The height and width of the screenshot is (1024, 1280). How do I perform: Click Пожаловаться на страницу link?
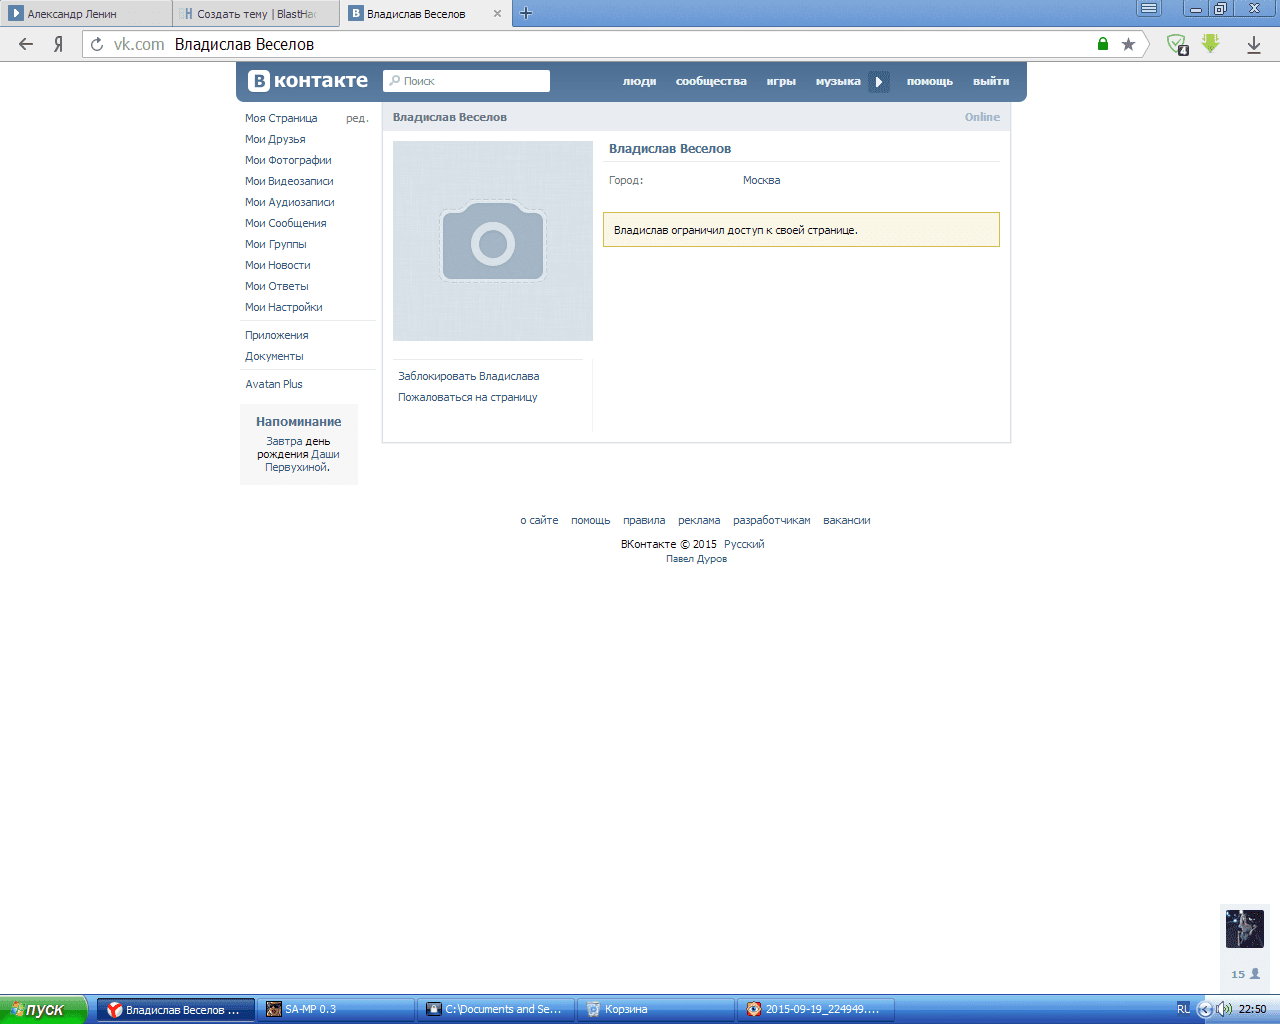coord(467,397)
